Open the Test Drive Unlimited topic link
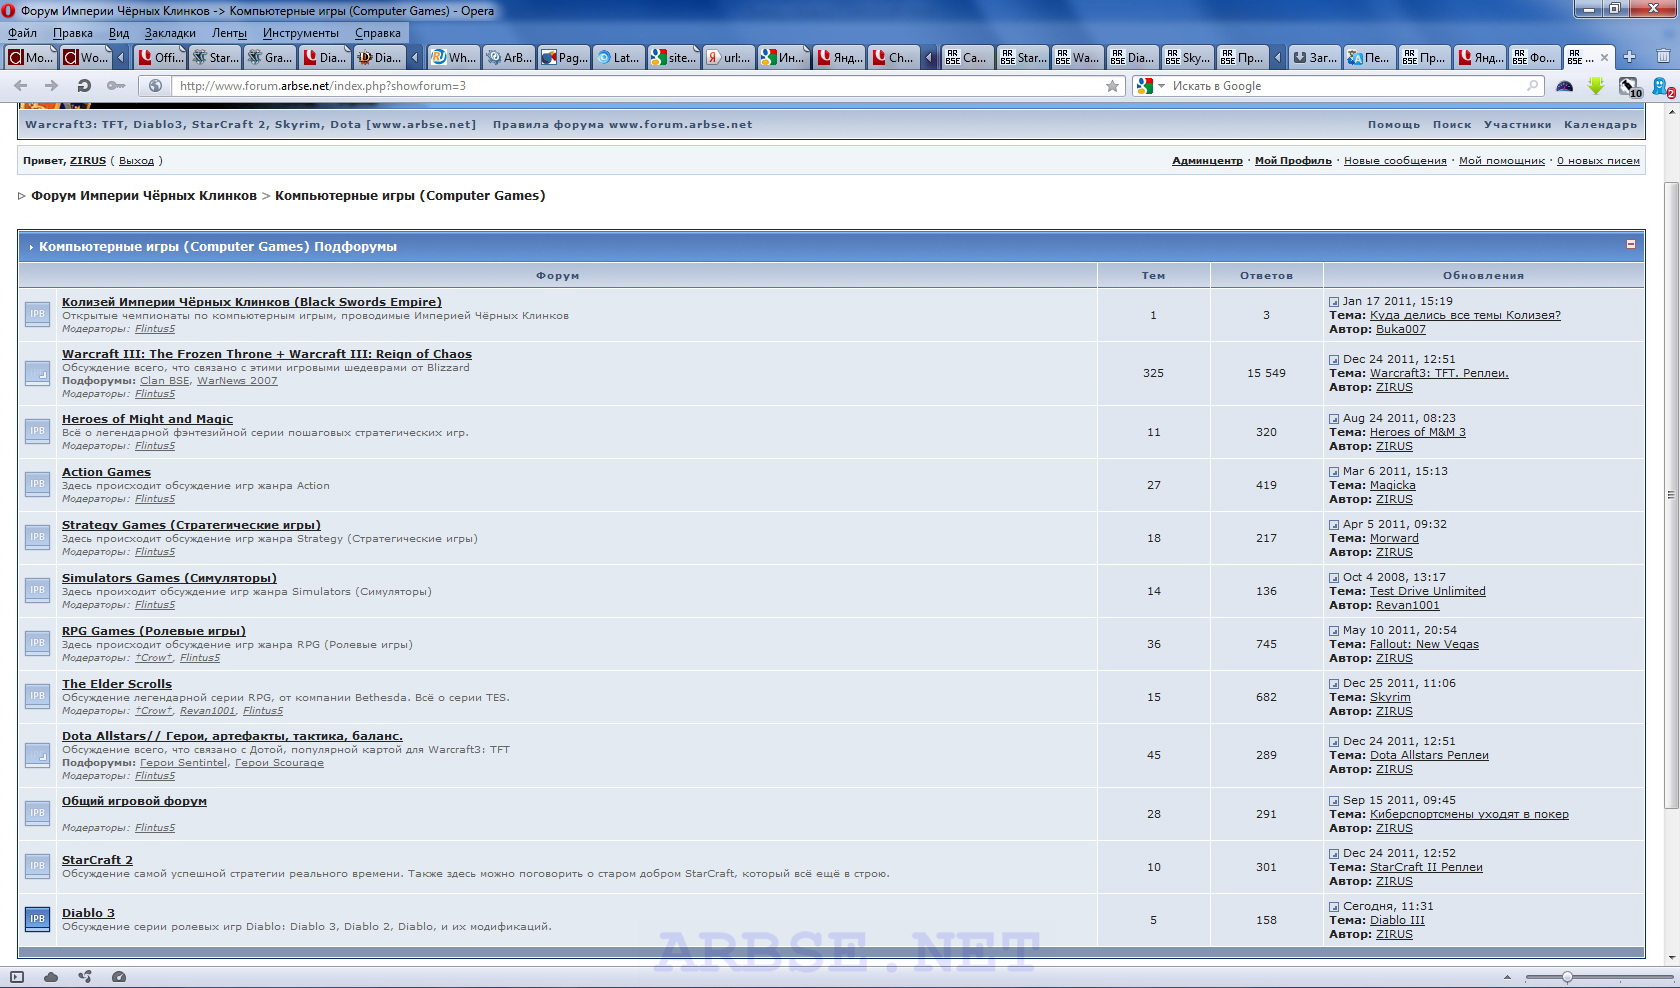Image resolution: width=1680 pixels, height=988 pixels. 1428,591
